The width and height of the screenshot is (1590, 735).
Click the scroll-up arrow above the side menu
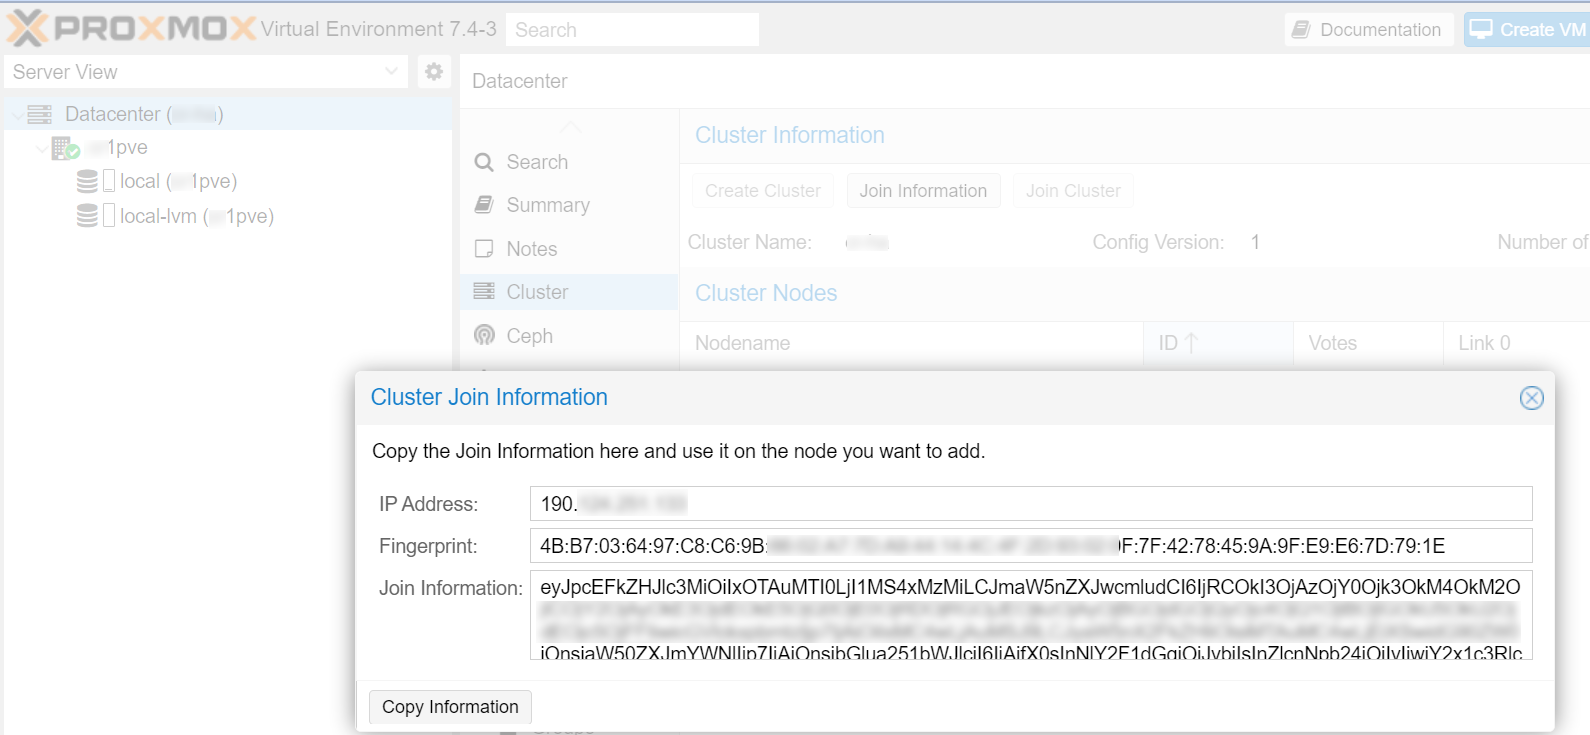(569, 127)
